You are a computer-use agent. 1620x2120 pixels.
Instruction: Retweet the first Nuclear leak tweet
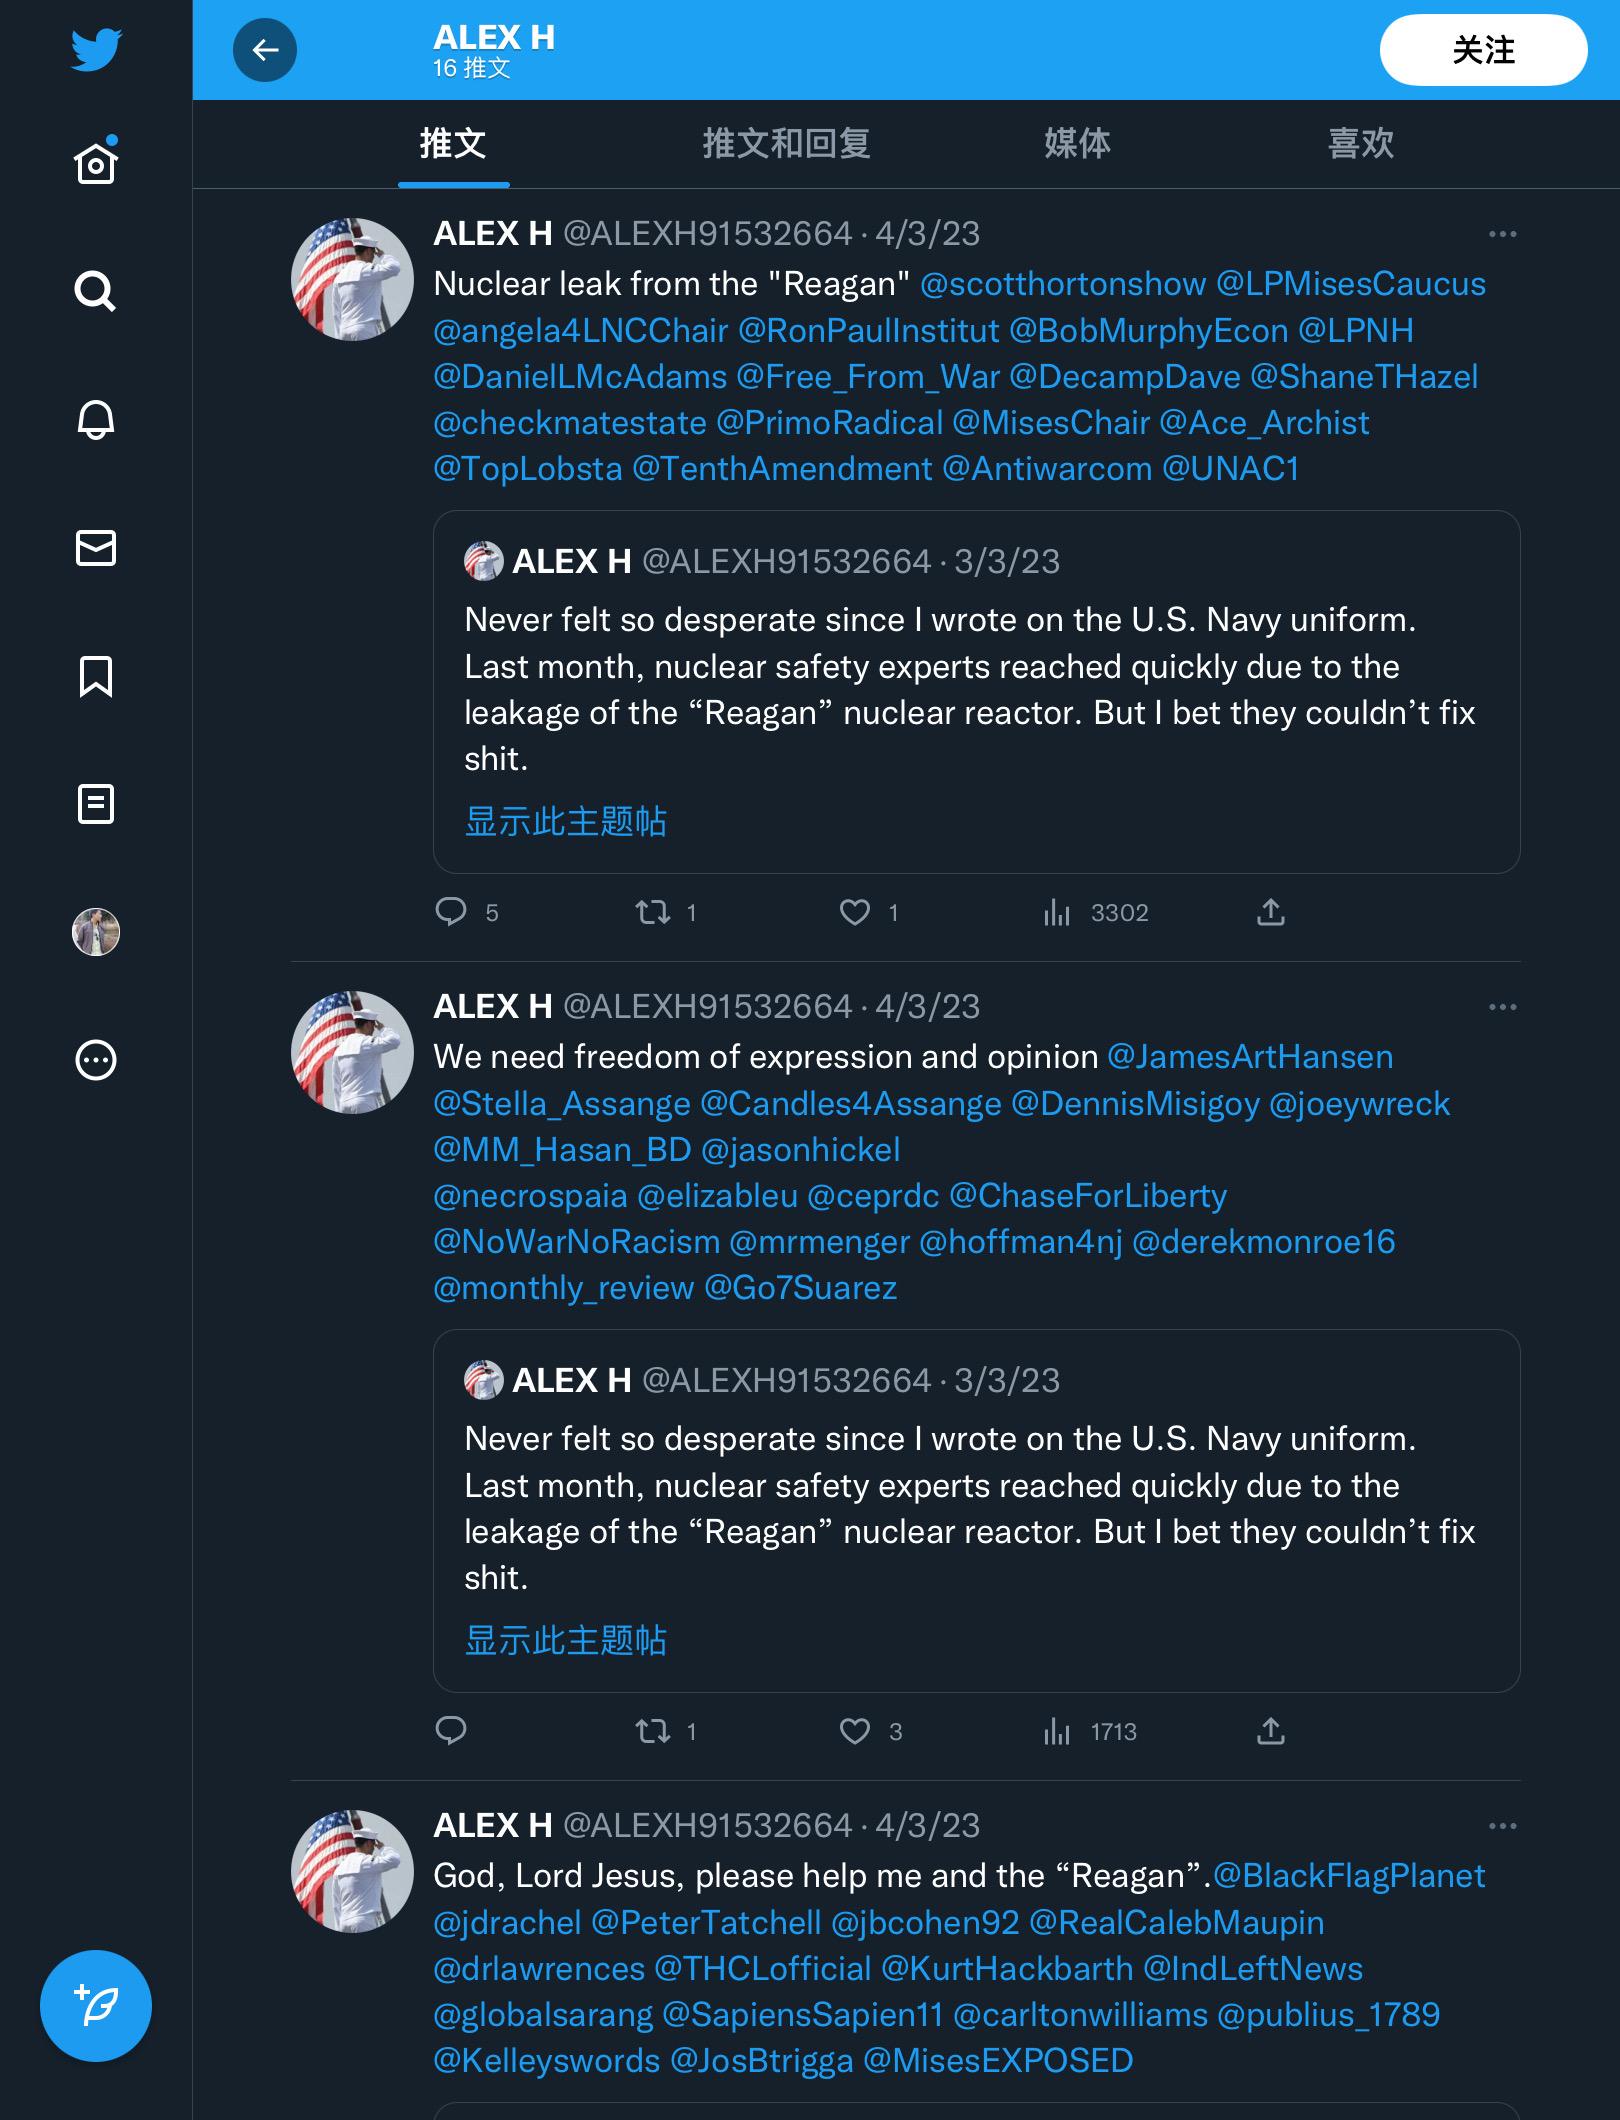tap(654, 912)
